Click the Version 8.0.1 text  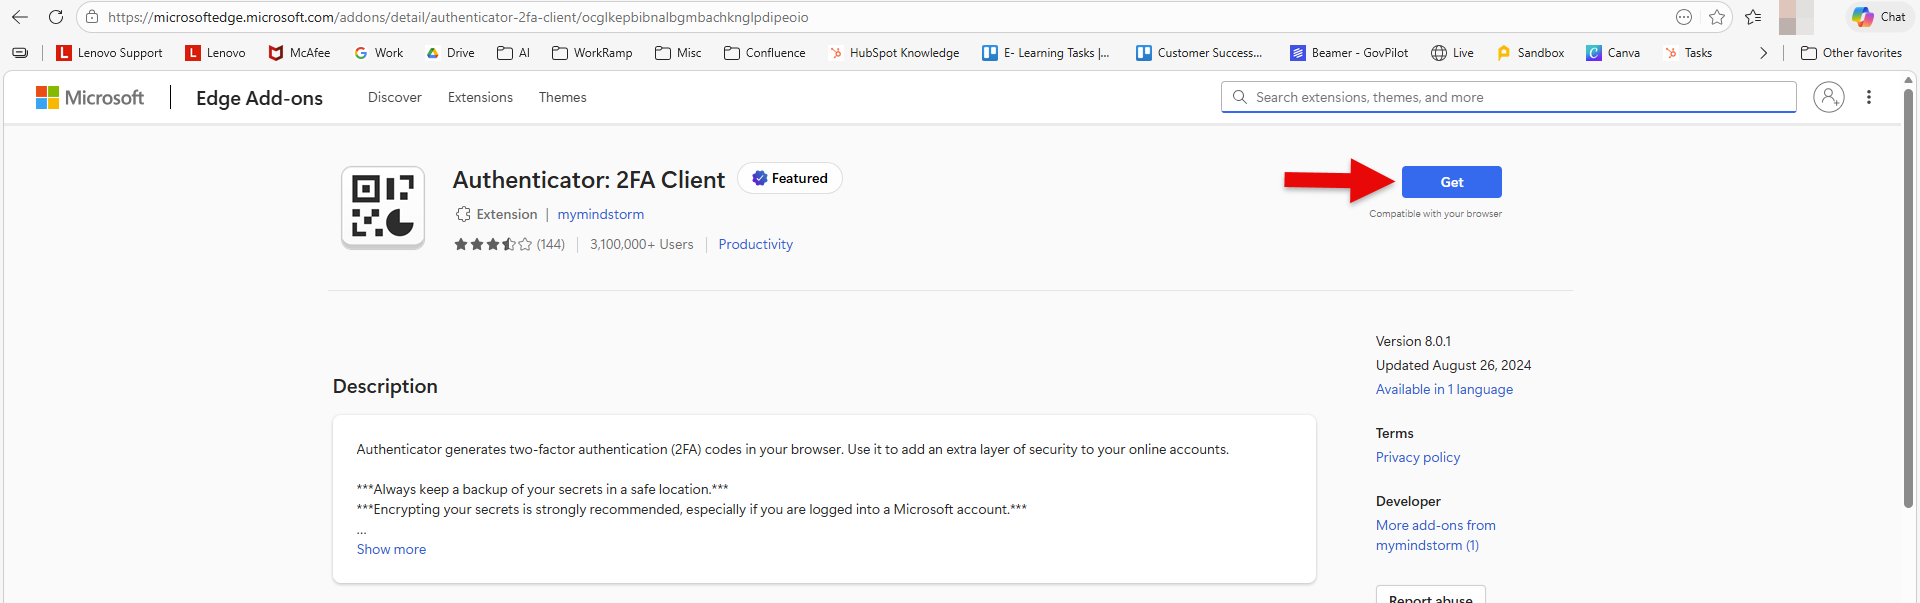[1413, 341]
